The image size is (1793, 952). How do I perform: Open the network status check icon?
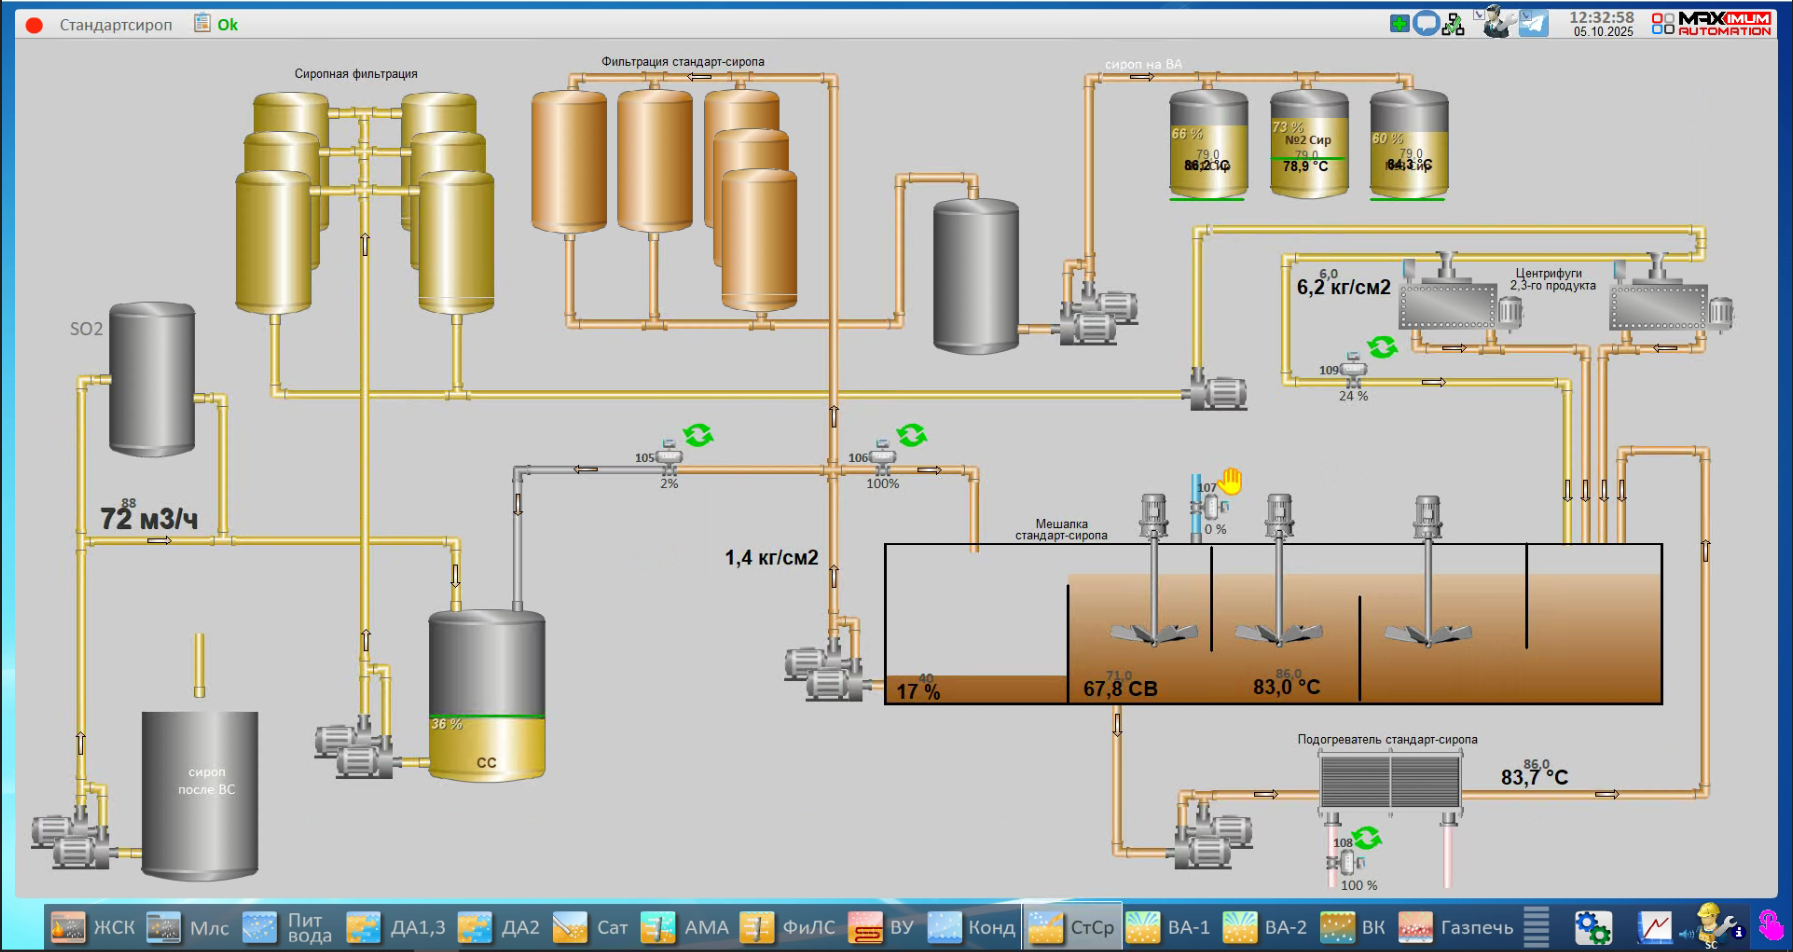tap(1454, 23)
